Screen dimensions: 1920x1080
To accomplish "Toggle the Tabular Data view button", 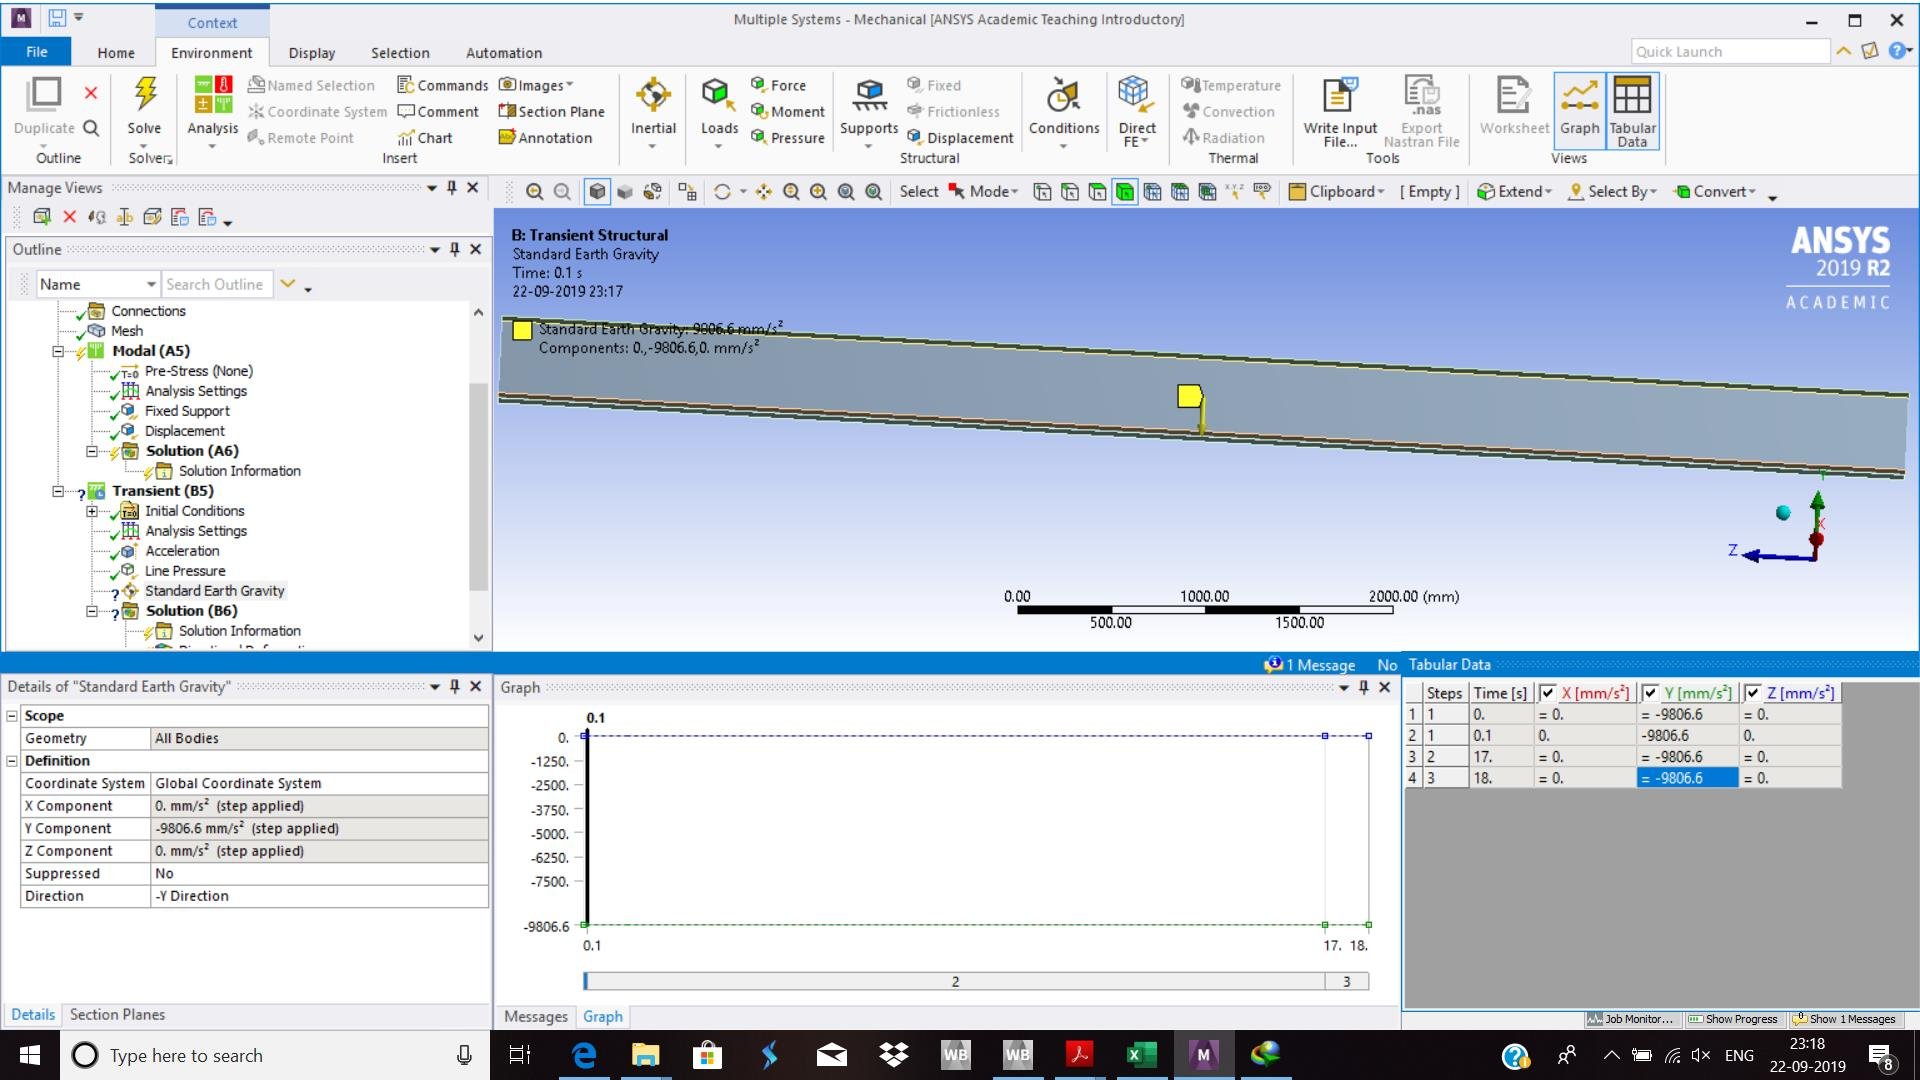I will click(x=1632, y=111).
